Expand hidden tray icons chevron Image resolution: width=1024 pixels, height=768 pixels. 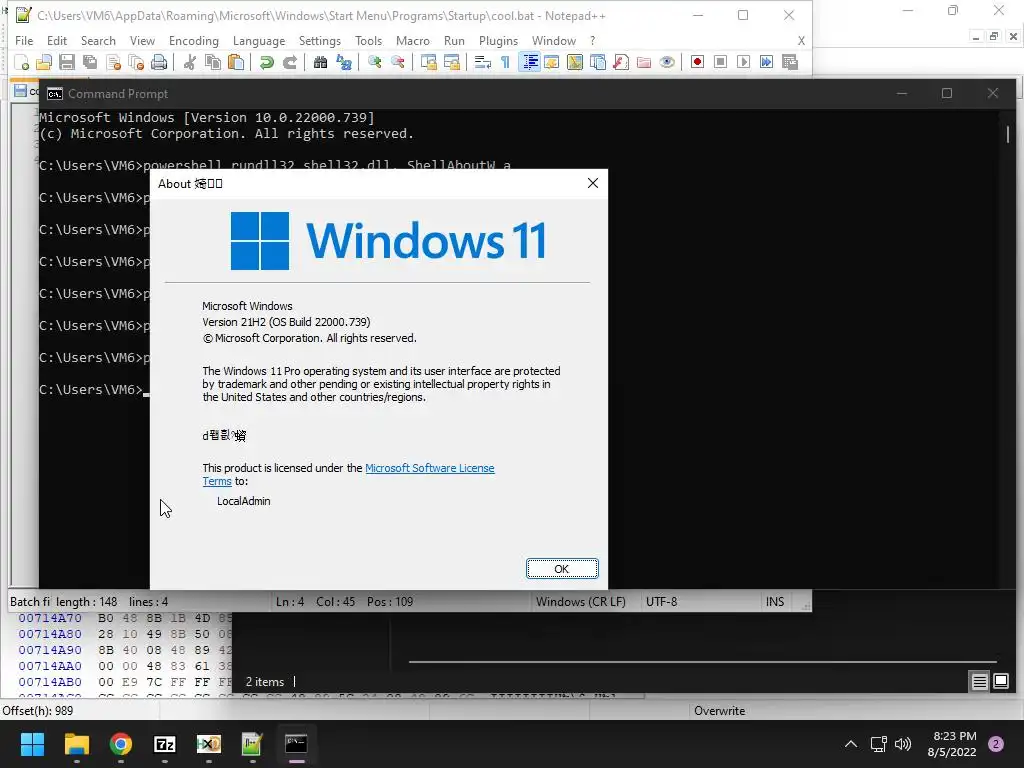pos(851,744)
